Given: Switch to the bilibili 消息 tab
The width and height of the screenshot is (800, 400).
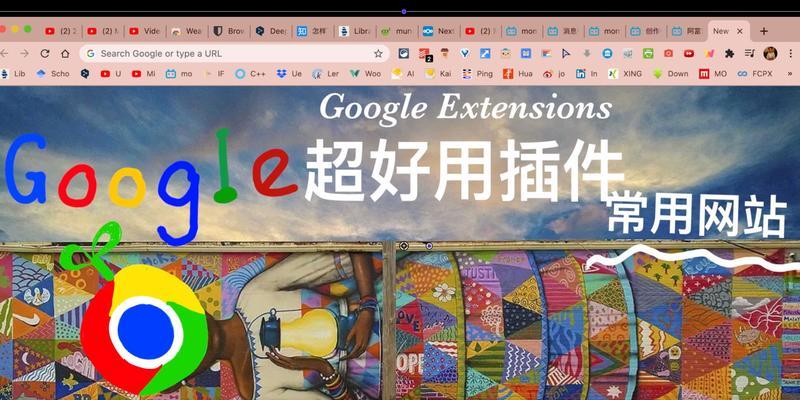Looking at the screenshot, I should coord(563,31).
